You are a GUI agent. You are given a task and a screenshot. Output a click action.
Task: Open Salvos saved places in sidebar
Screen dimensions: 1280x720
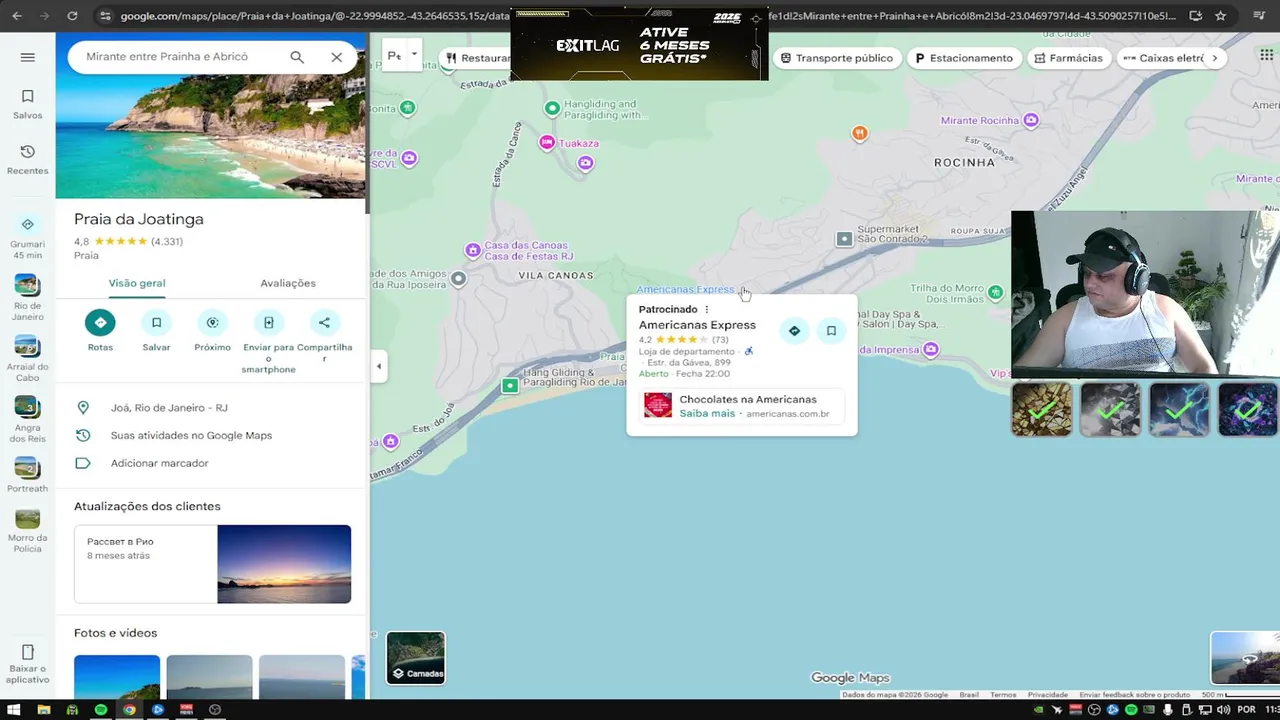tap(27, 104)
